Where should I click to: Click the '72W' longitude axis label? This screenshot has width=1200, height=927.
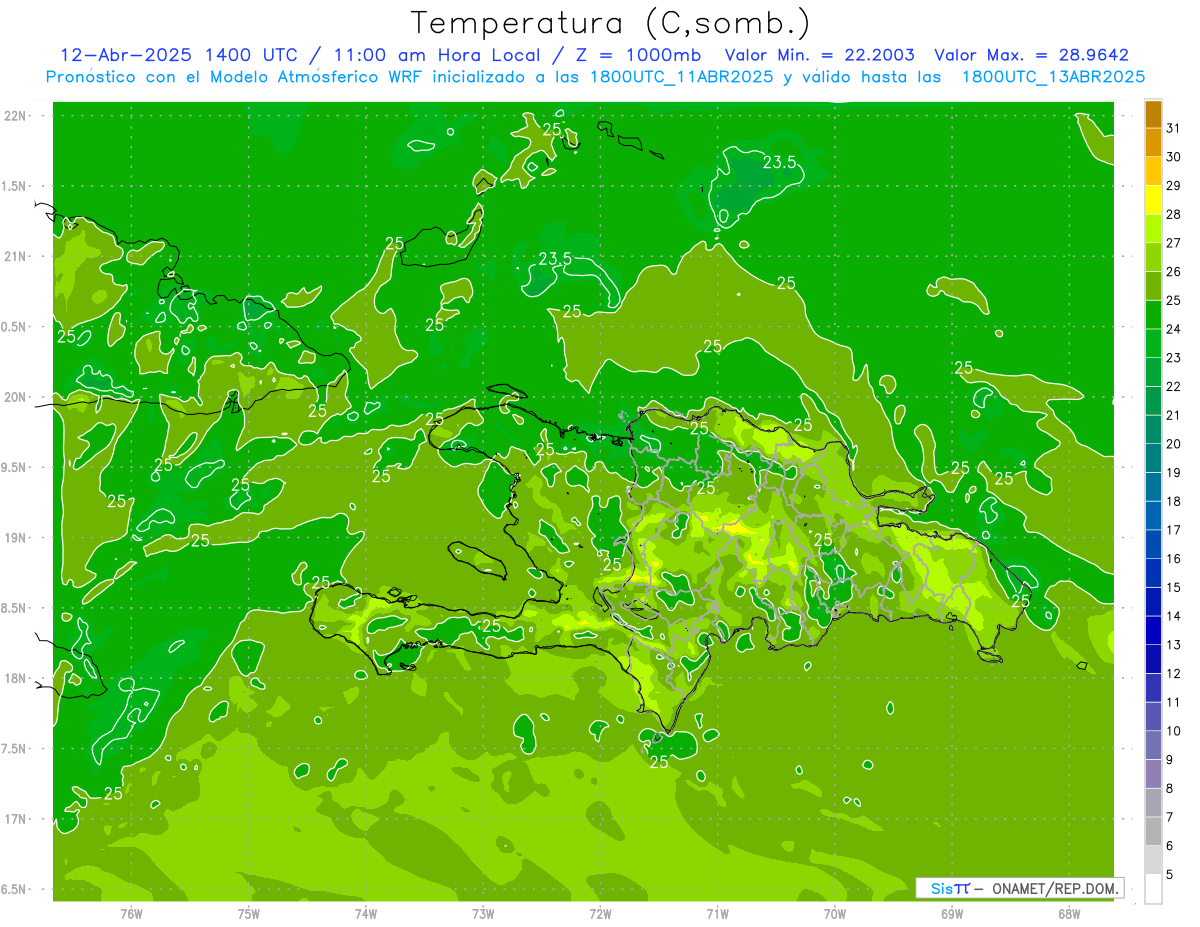pyautogui.click(x=600, y=913)
